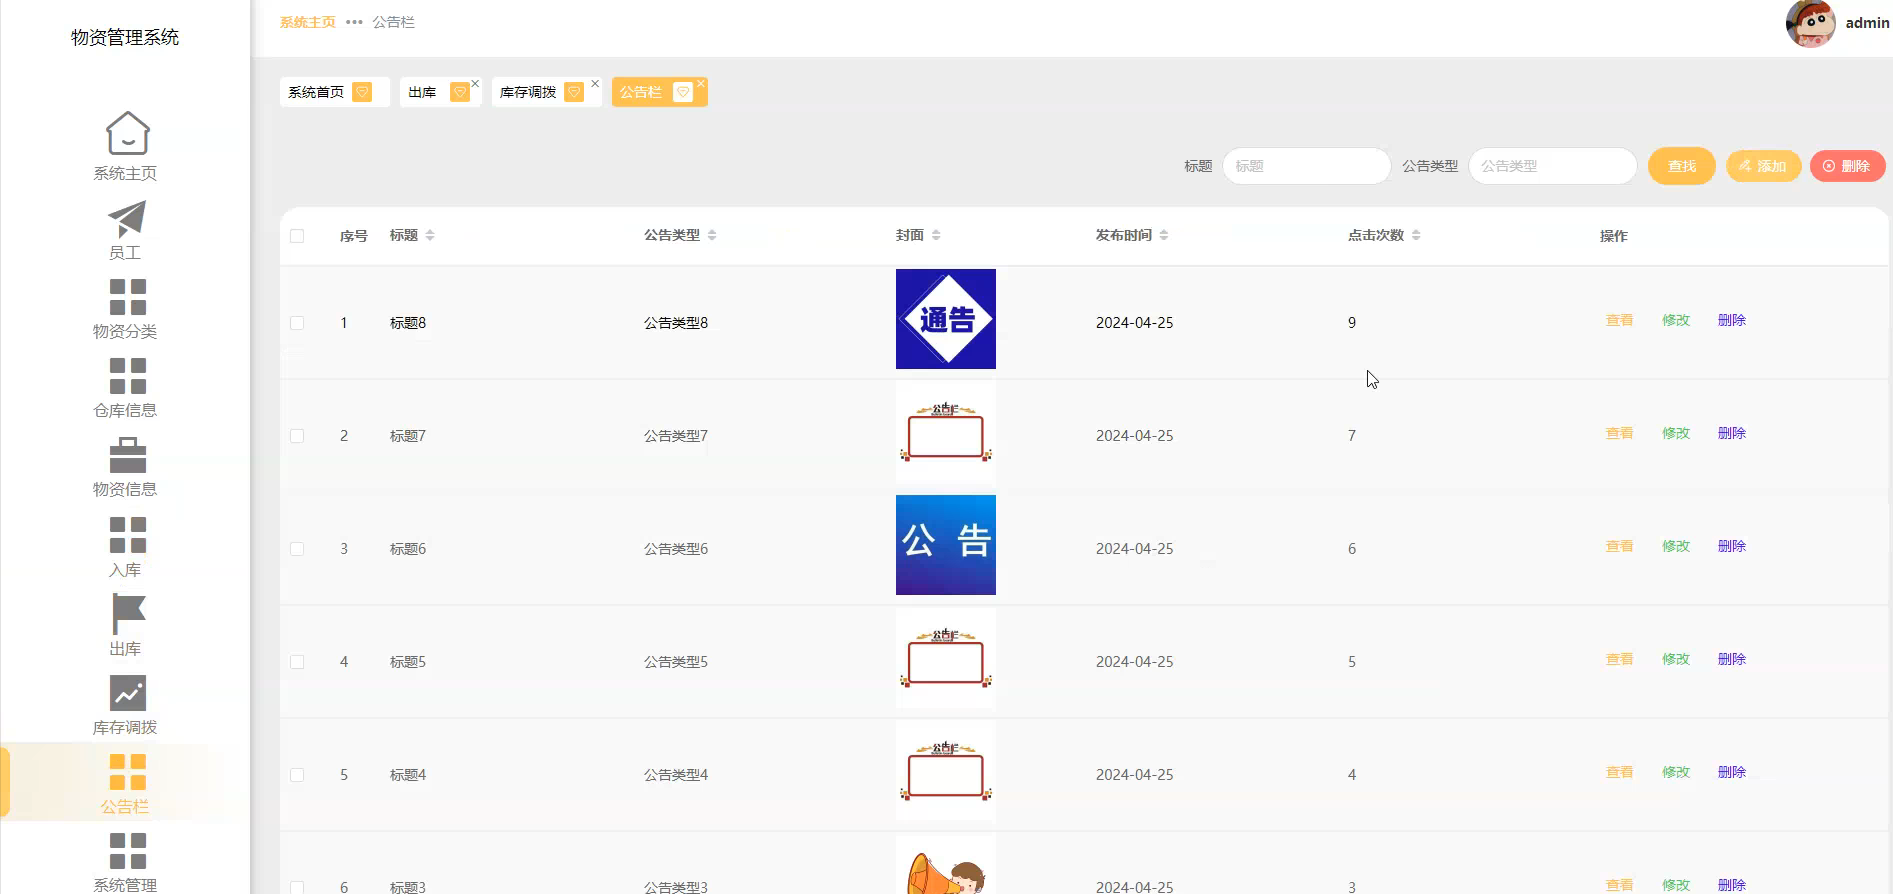1893x894 pixels.
Task: Open 物资信息 briefcase icon
Action: coord(127,455)
